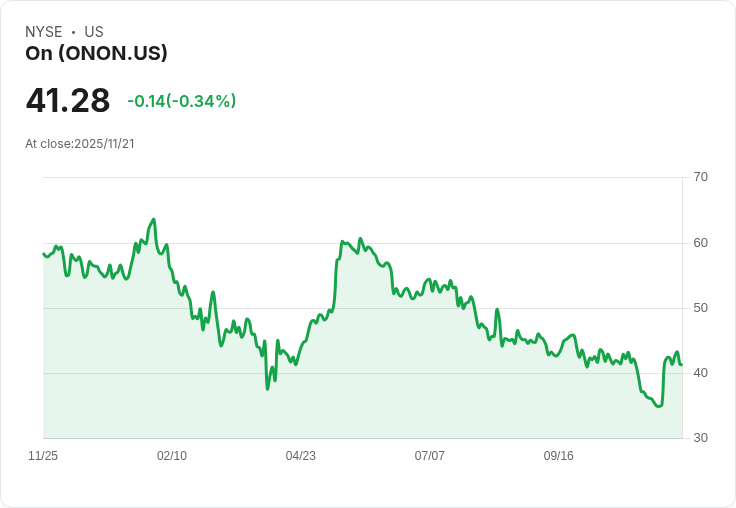This screenshot has width=736, height=508.
Task: Select the NYSE exchange label
Action: tap(44, 32)
